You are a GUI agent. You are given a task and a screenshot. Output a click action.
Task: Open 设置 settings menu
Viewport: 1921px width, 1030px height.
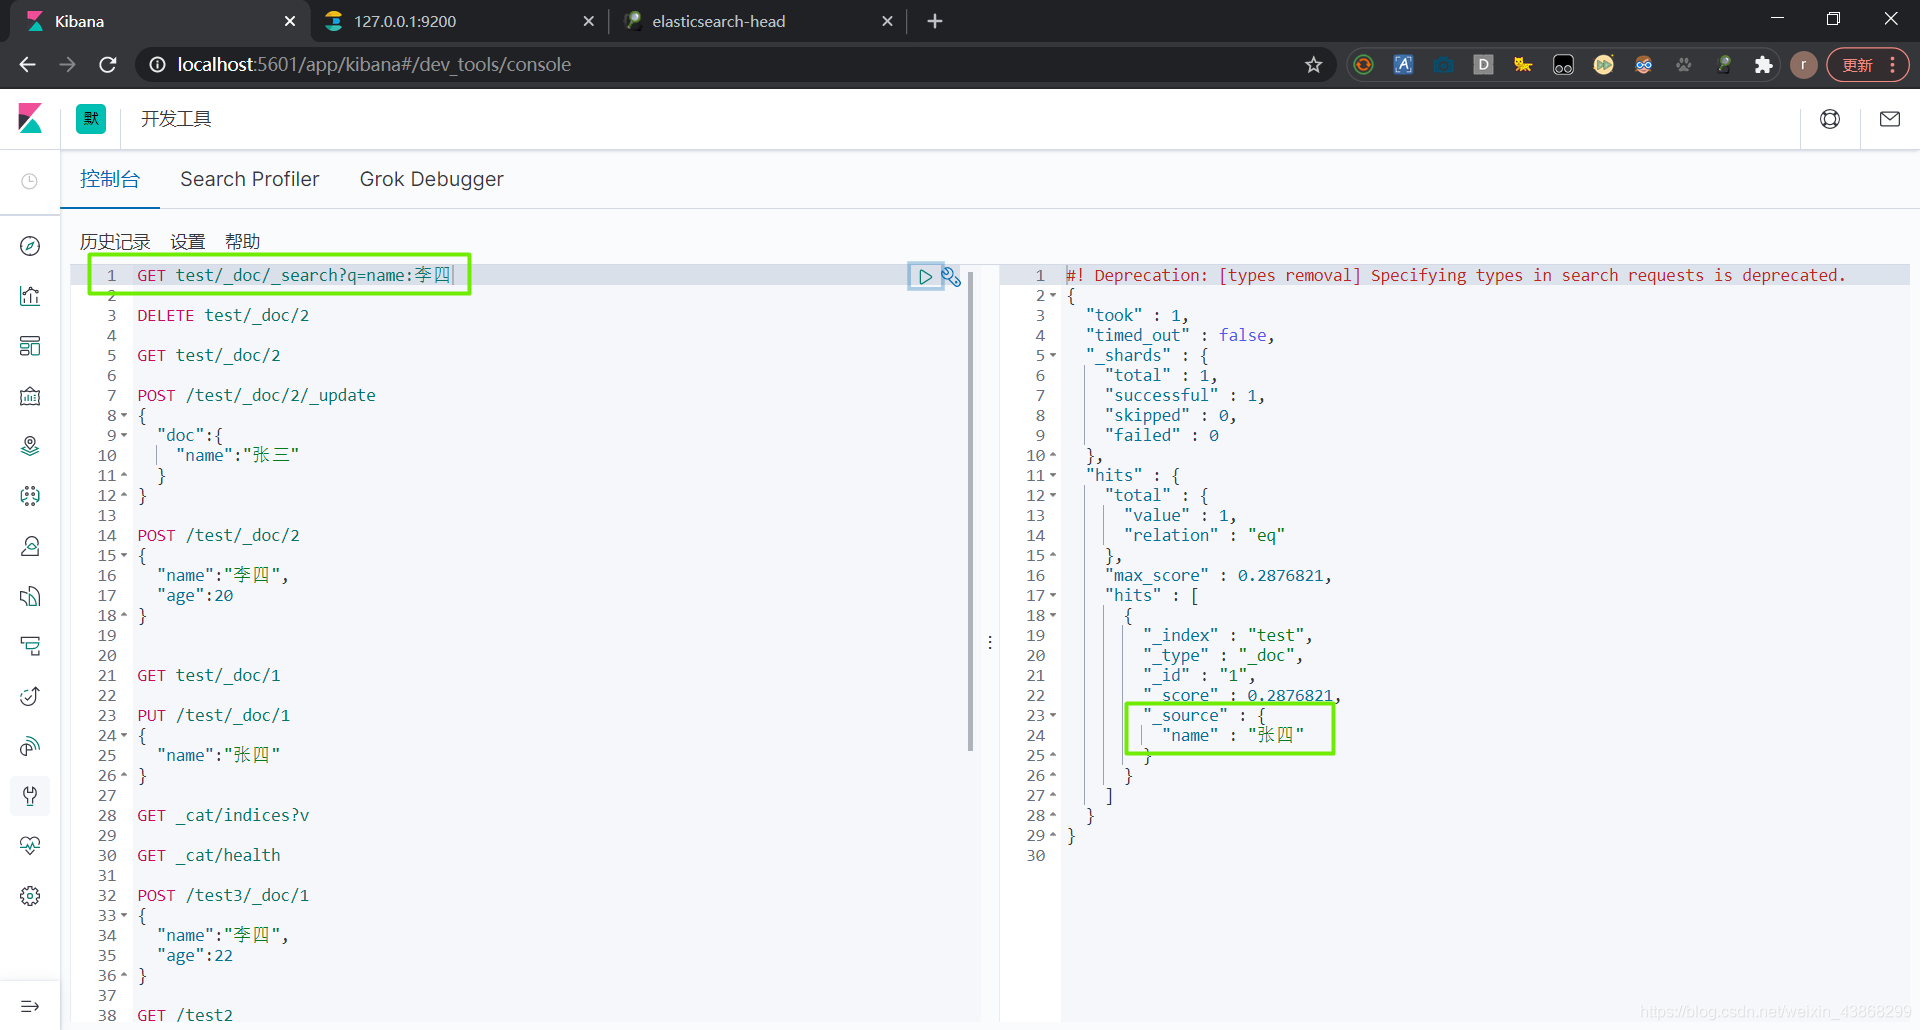(x=187, y=242)
